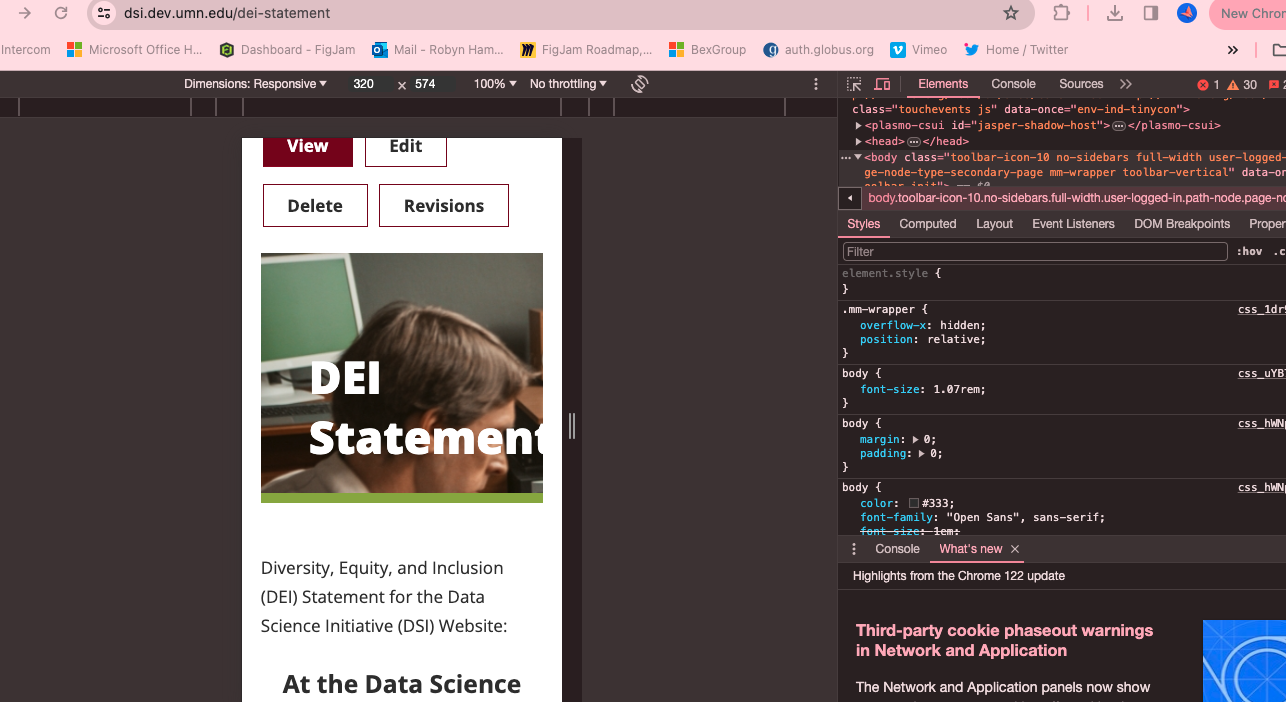Expand the head element in DOM tree
Viewport: 1286px width, 702px height.
(x=859, y=142)
